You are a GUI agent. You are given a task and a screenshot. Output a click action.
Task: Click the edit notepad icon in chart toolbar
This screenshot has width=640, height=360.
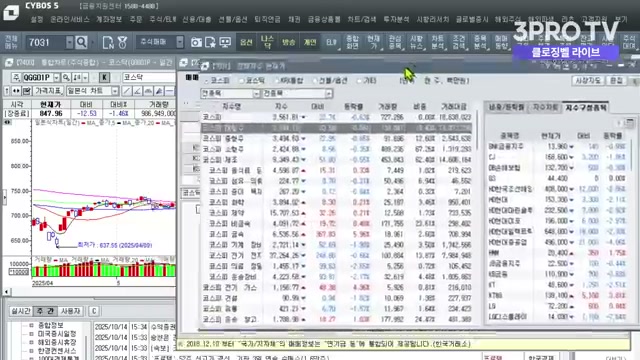(x=27, y=91)
